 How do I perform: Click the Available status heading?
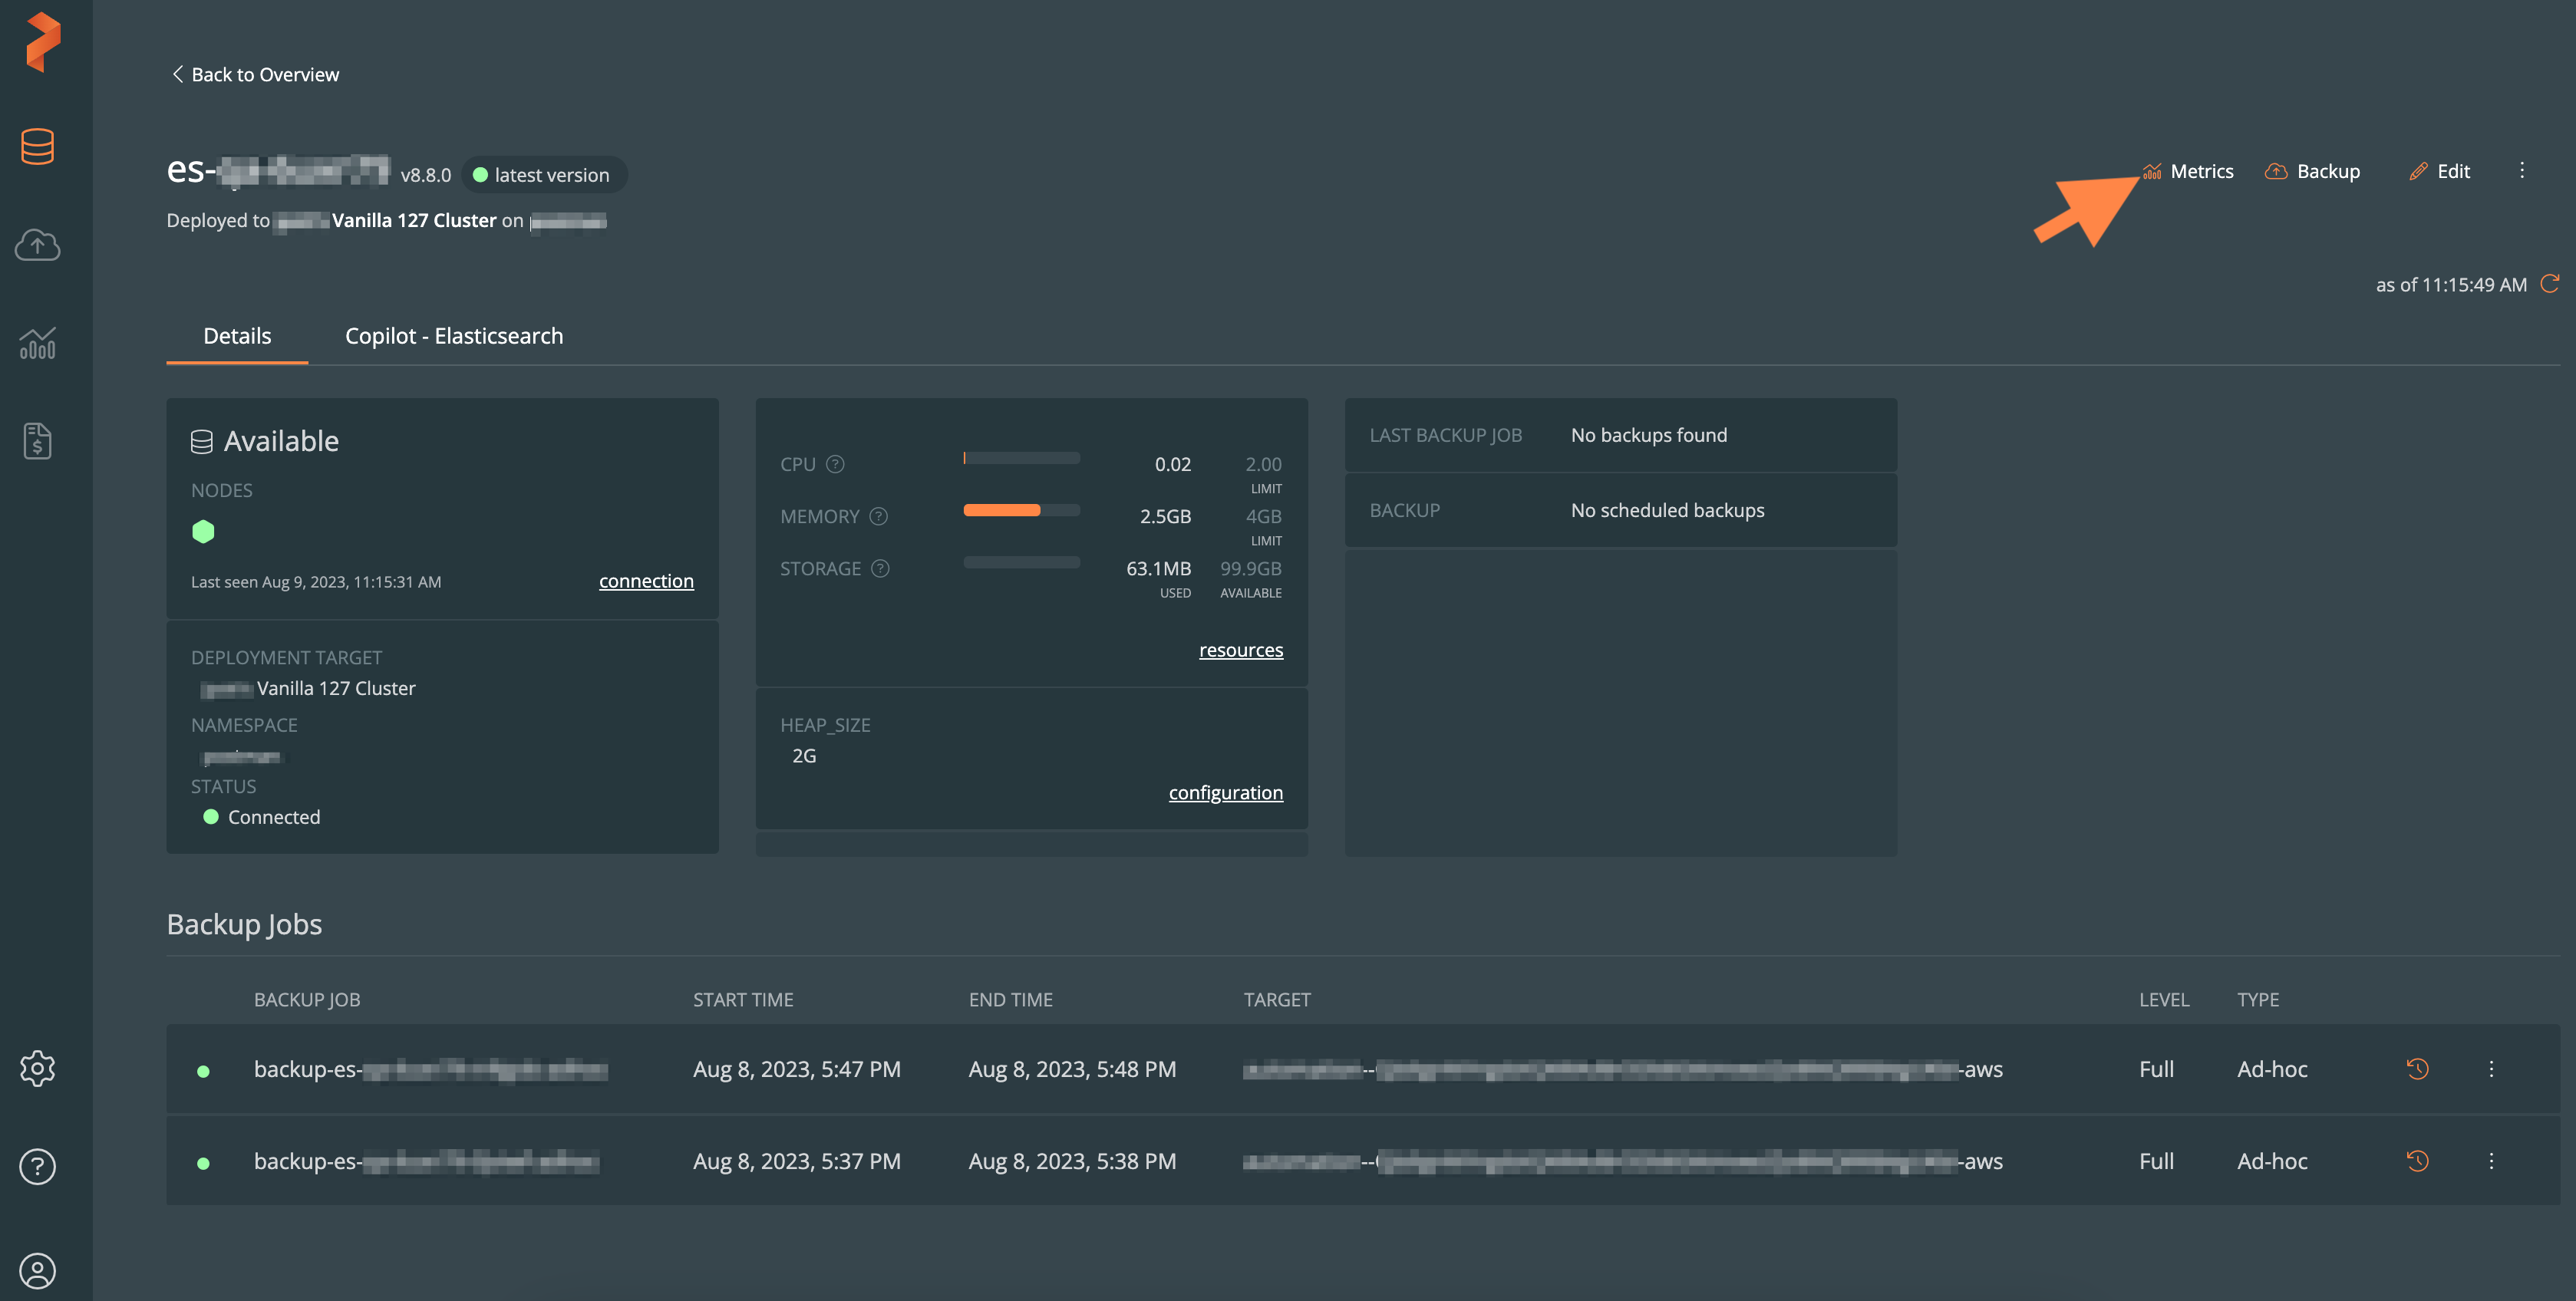click(265, 441)
